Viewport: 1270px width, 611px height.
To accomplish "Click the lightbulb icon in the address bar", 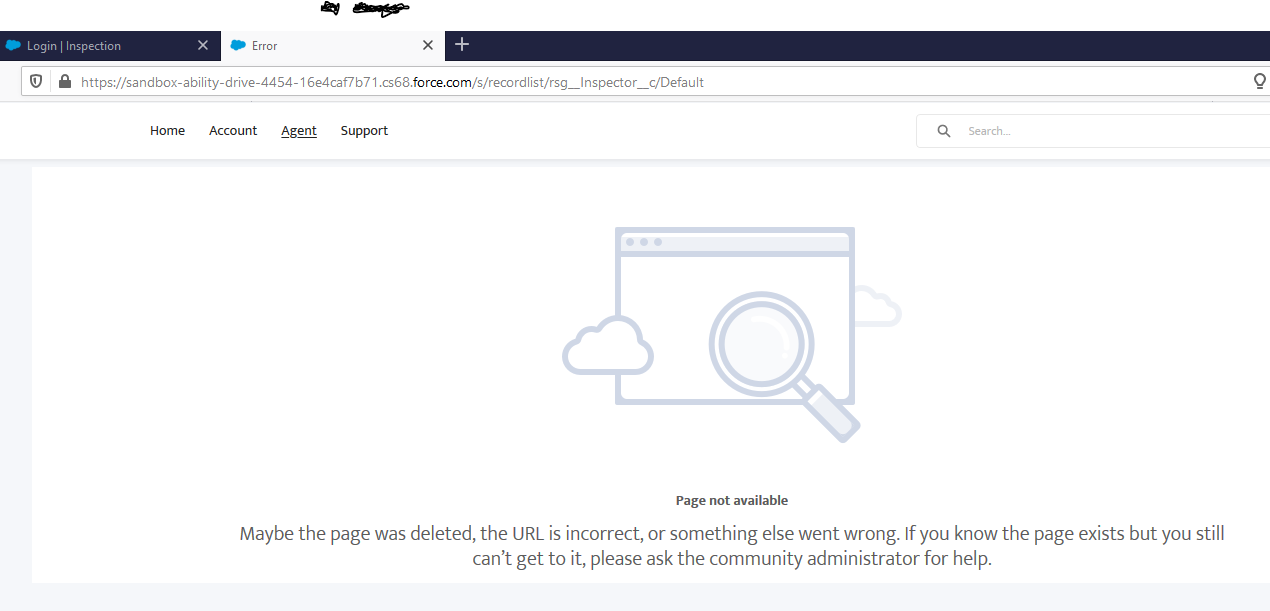I will [x=1259, y=81].
